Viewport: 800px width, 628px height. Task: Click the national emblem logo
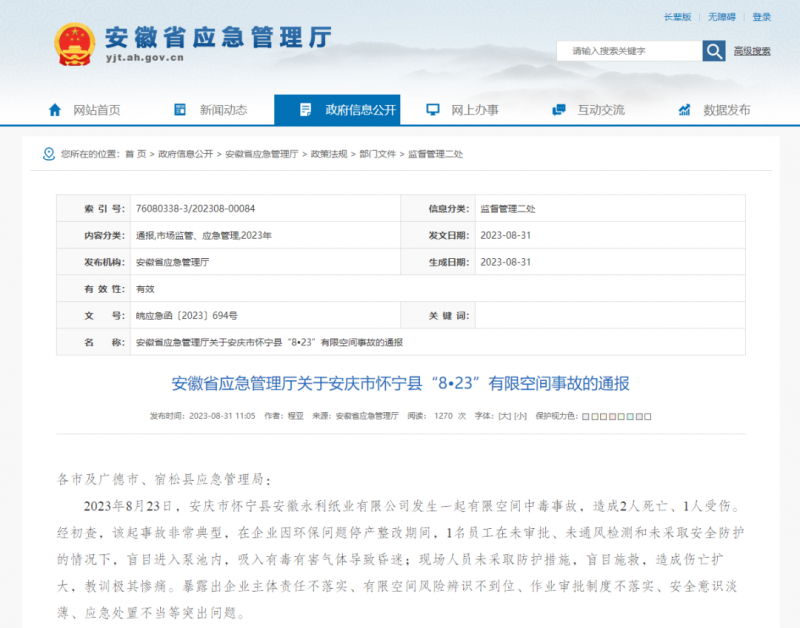click(75, 45)
